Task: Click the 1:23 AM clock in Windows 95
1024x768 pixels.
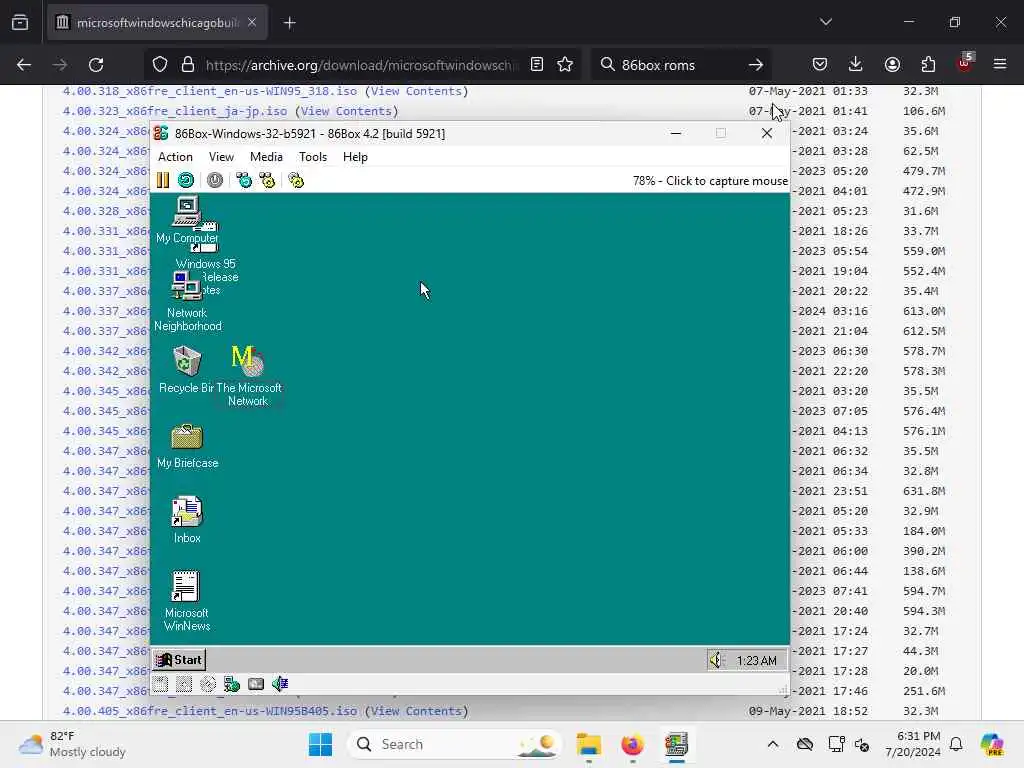Action: pos(756,661)
